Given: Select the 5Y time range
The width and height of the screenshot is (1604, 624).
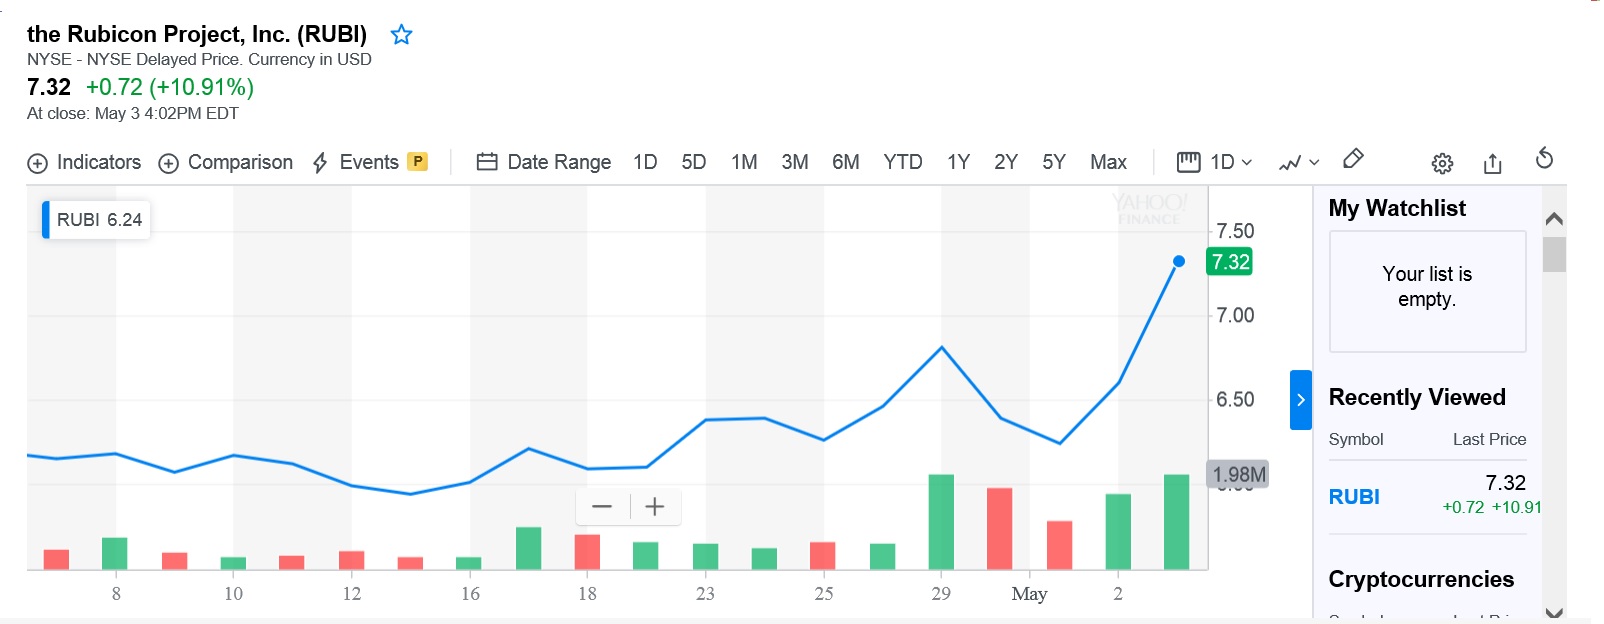Looking at the screenshot, I should tap(1054, 162).
